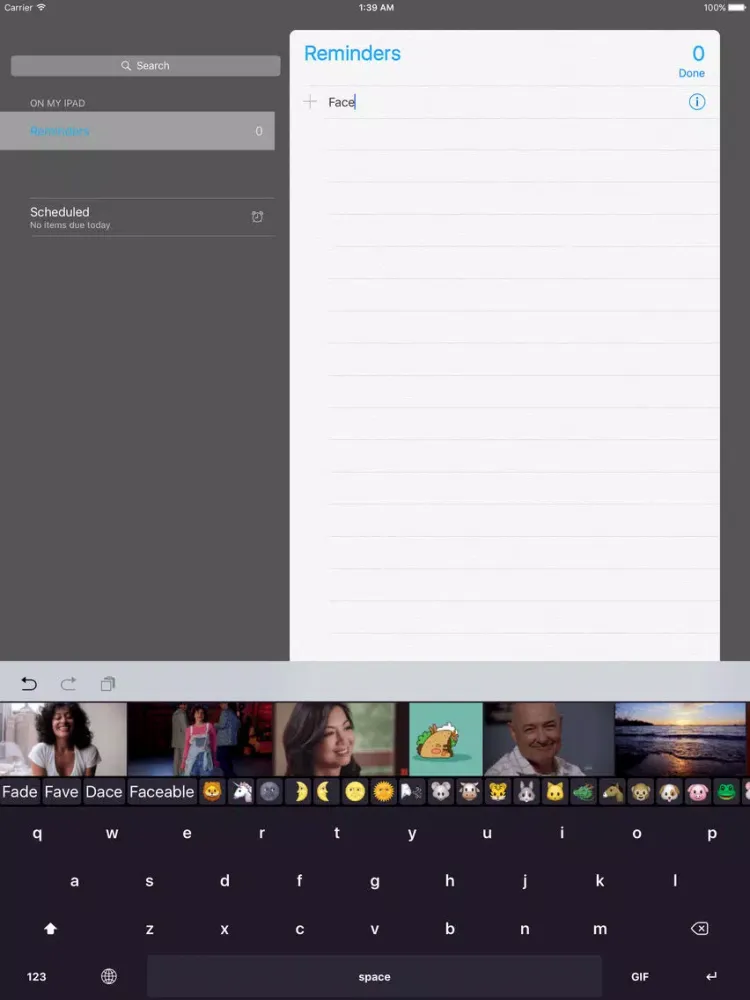
Task: Select the laughing curly-haired woman GIF
Action: 63,739
